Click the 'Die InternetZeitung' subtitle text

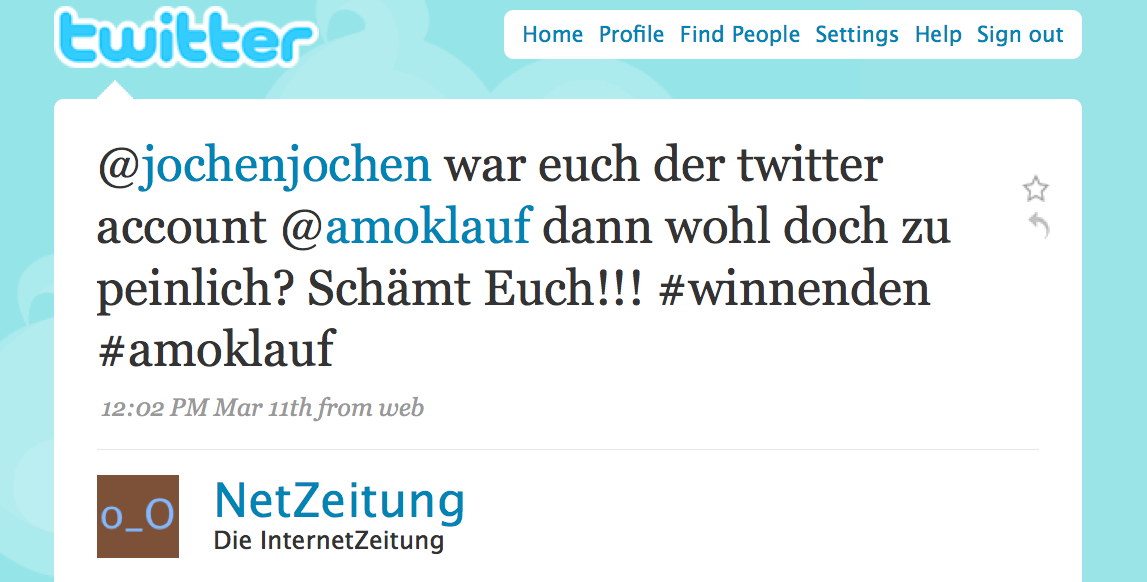(x=328, y=541)
